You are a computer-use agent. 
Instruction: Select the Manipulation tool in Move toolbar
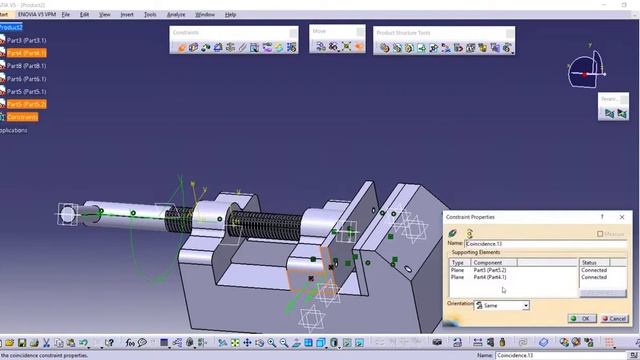pyautogui.click(x=321, y=47)
